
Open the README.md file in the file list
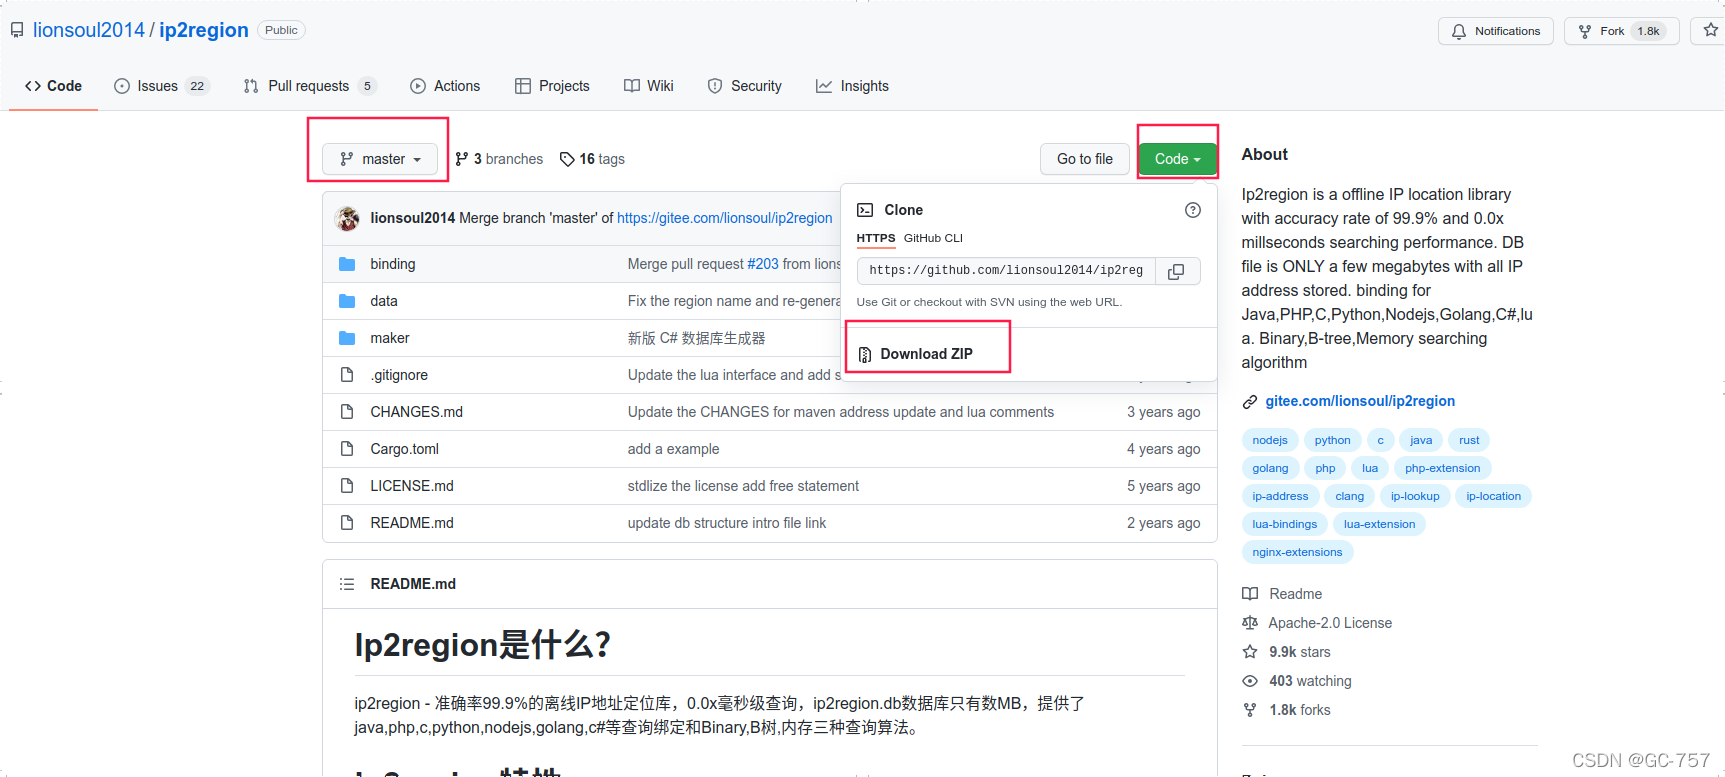(412, 523)
